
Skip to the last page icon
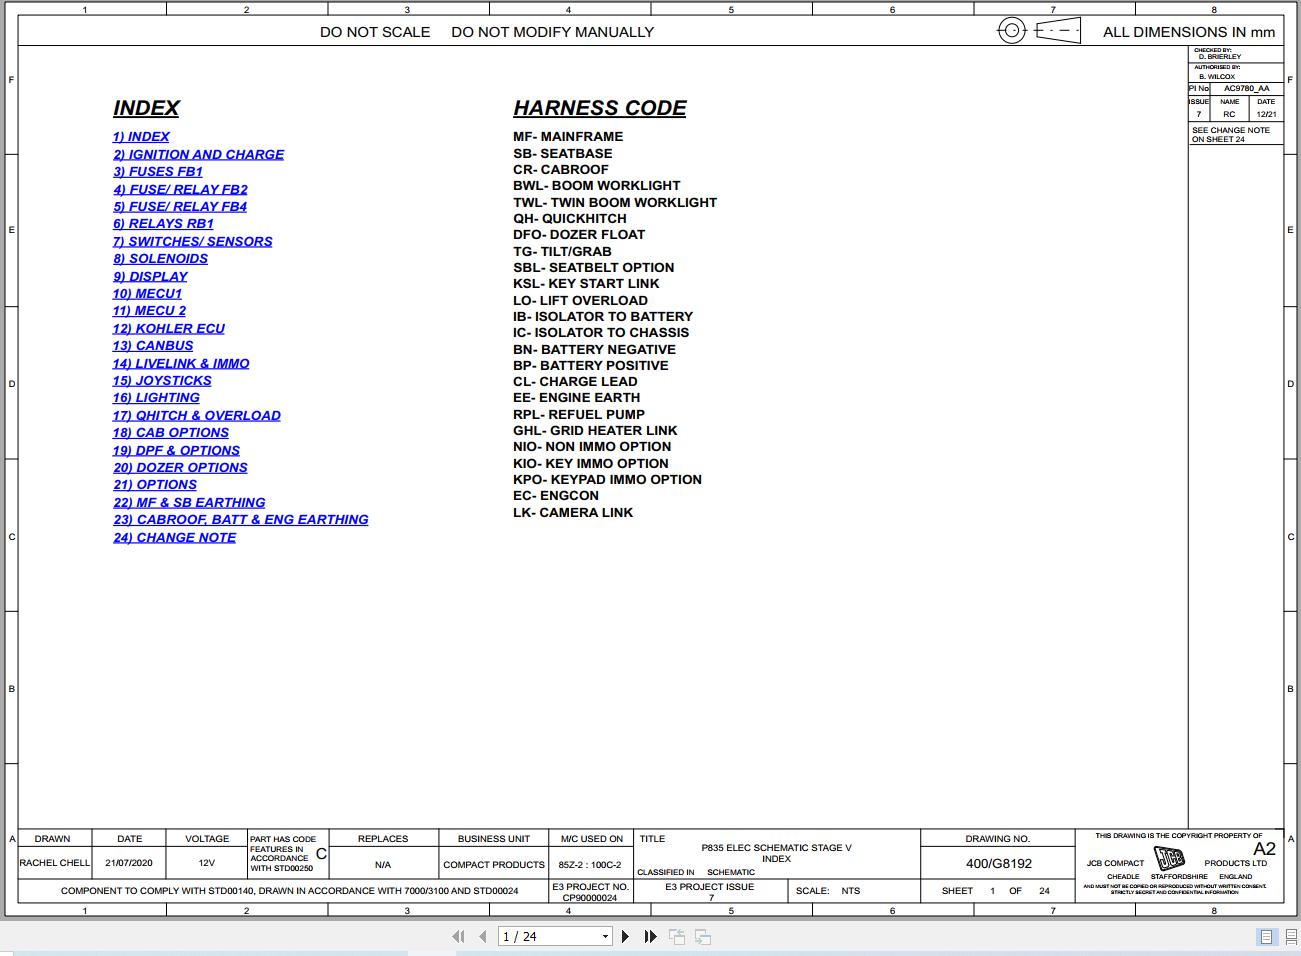tap(650, 936)
